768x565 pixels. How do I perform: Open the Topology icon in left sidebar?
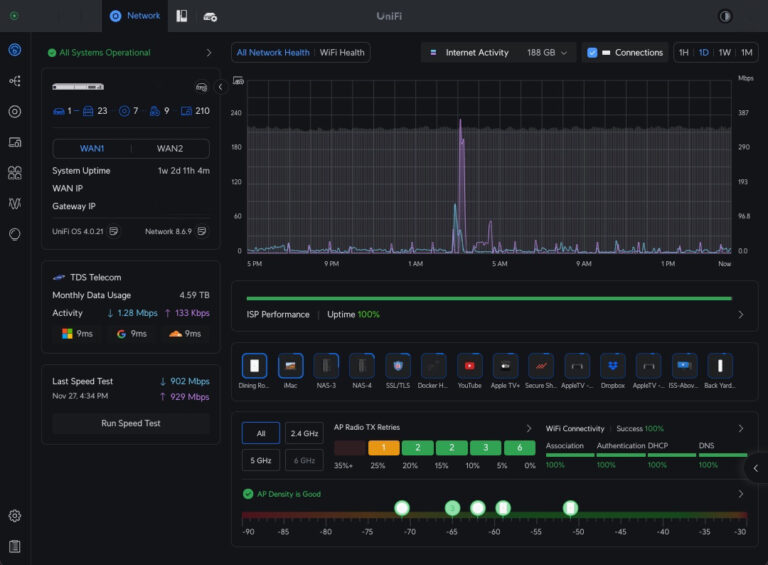coord(15,81)
